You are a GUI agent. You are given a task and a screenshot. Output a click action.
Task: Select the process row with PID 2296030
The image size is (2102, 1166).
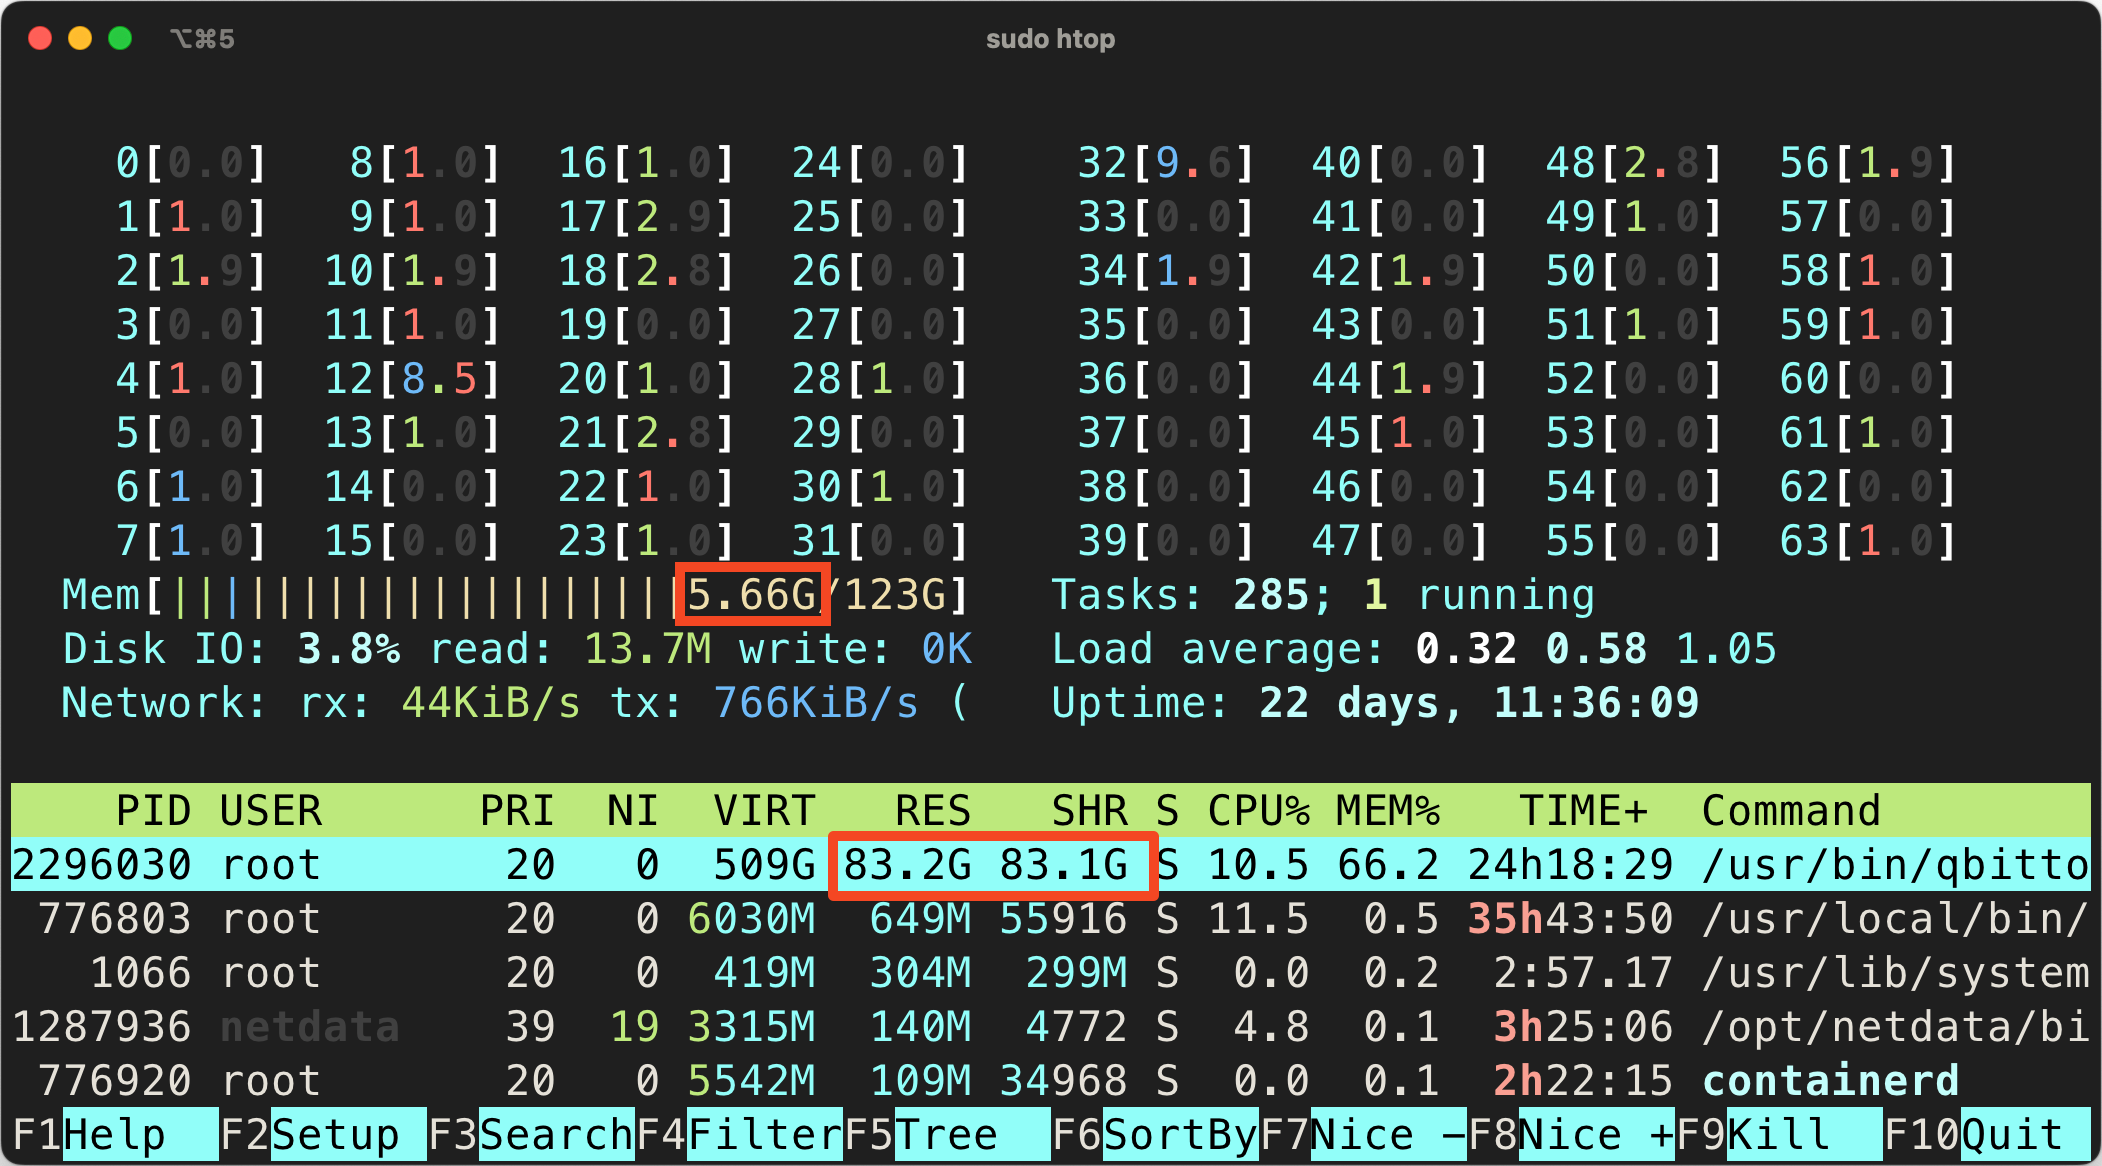pyautogui.click(x=1051, y=865)
